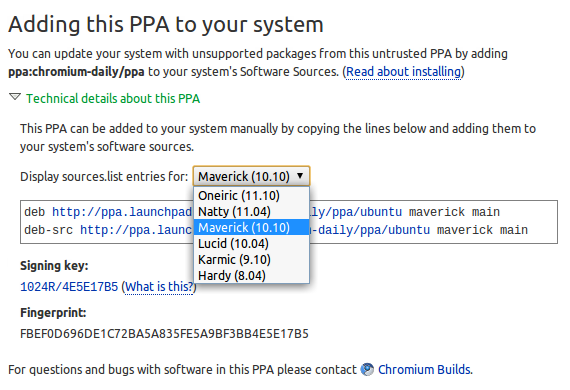Viewport: 570px width, 390px height.
Task: Open the Read about installing link
Action: (404, 72)
